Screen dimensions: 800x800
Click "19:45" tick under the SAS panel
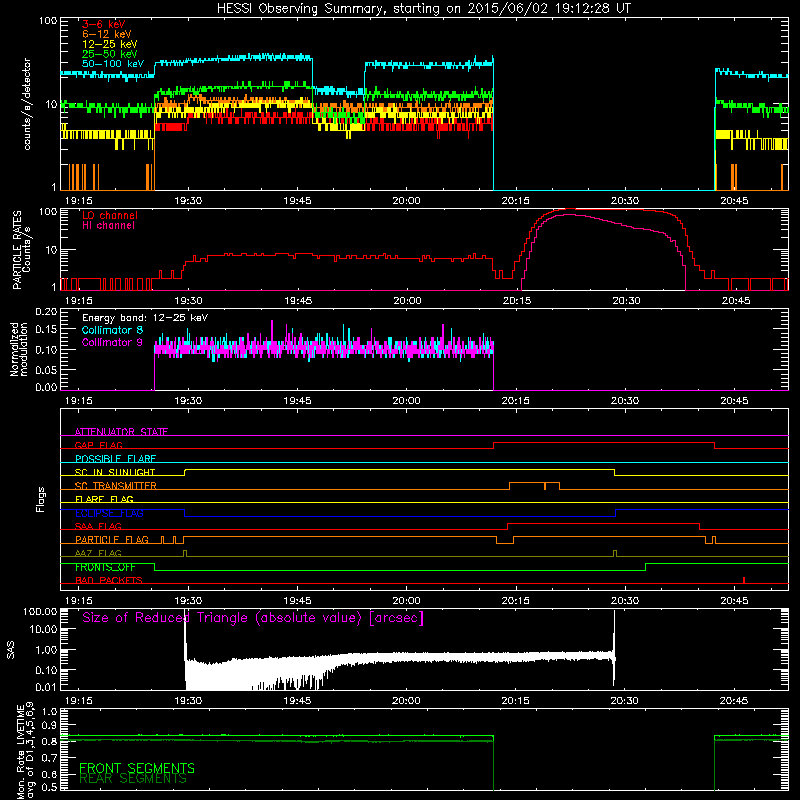point(297,701)
